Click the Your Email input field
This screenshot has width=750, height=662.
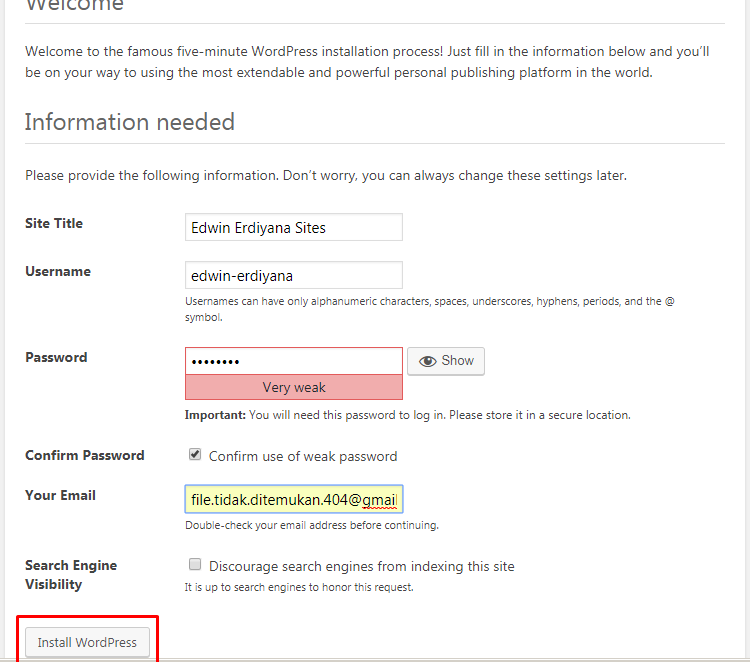(x=294, y=499)
